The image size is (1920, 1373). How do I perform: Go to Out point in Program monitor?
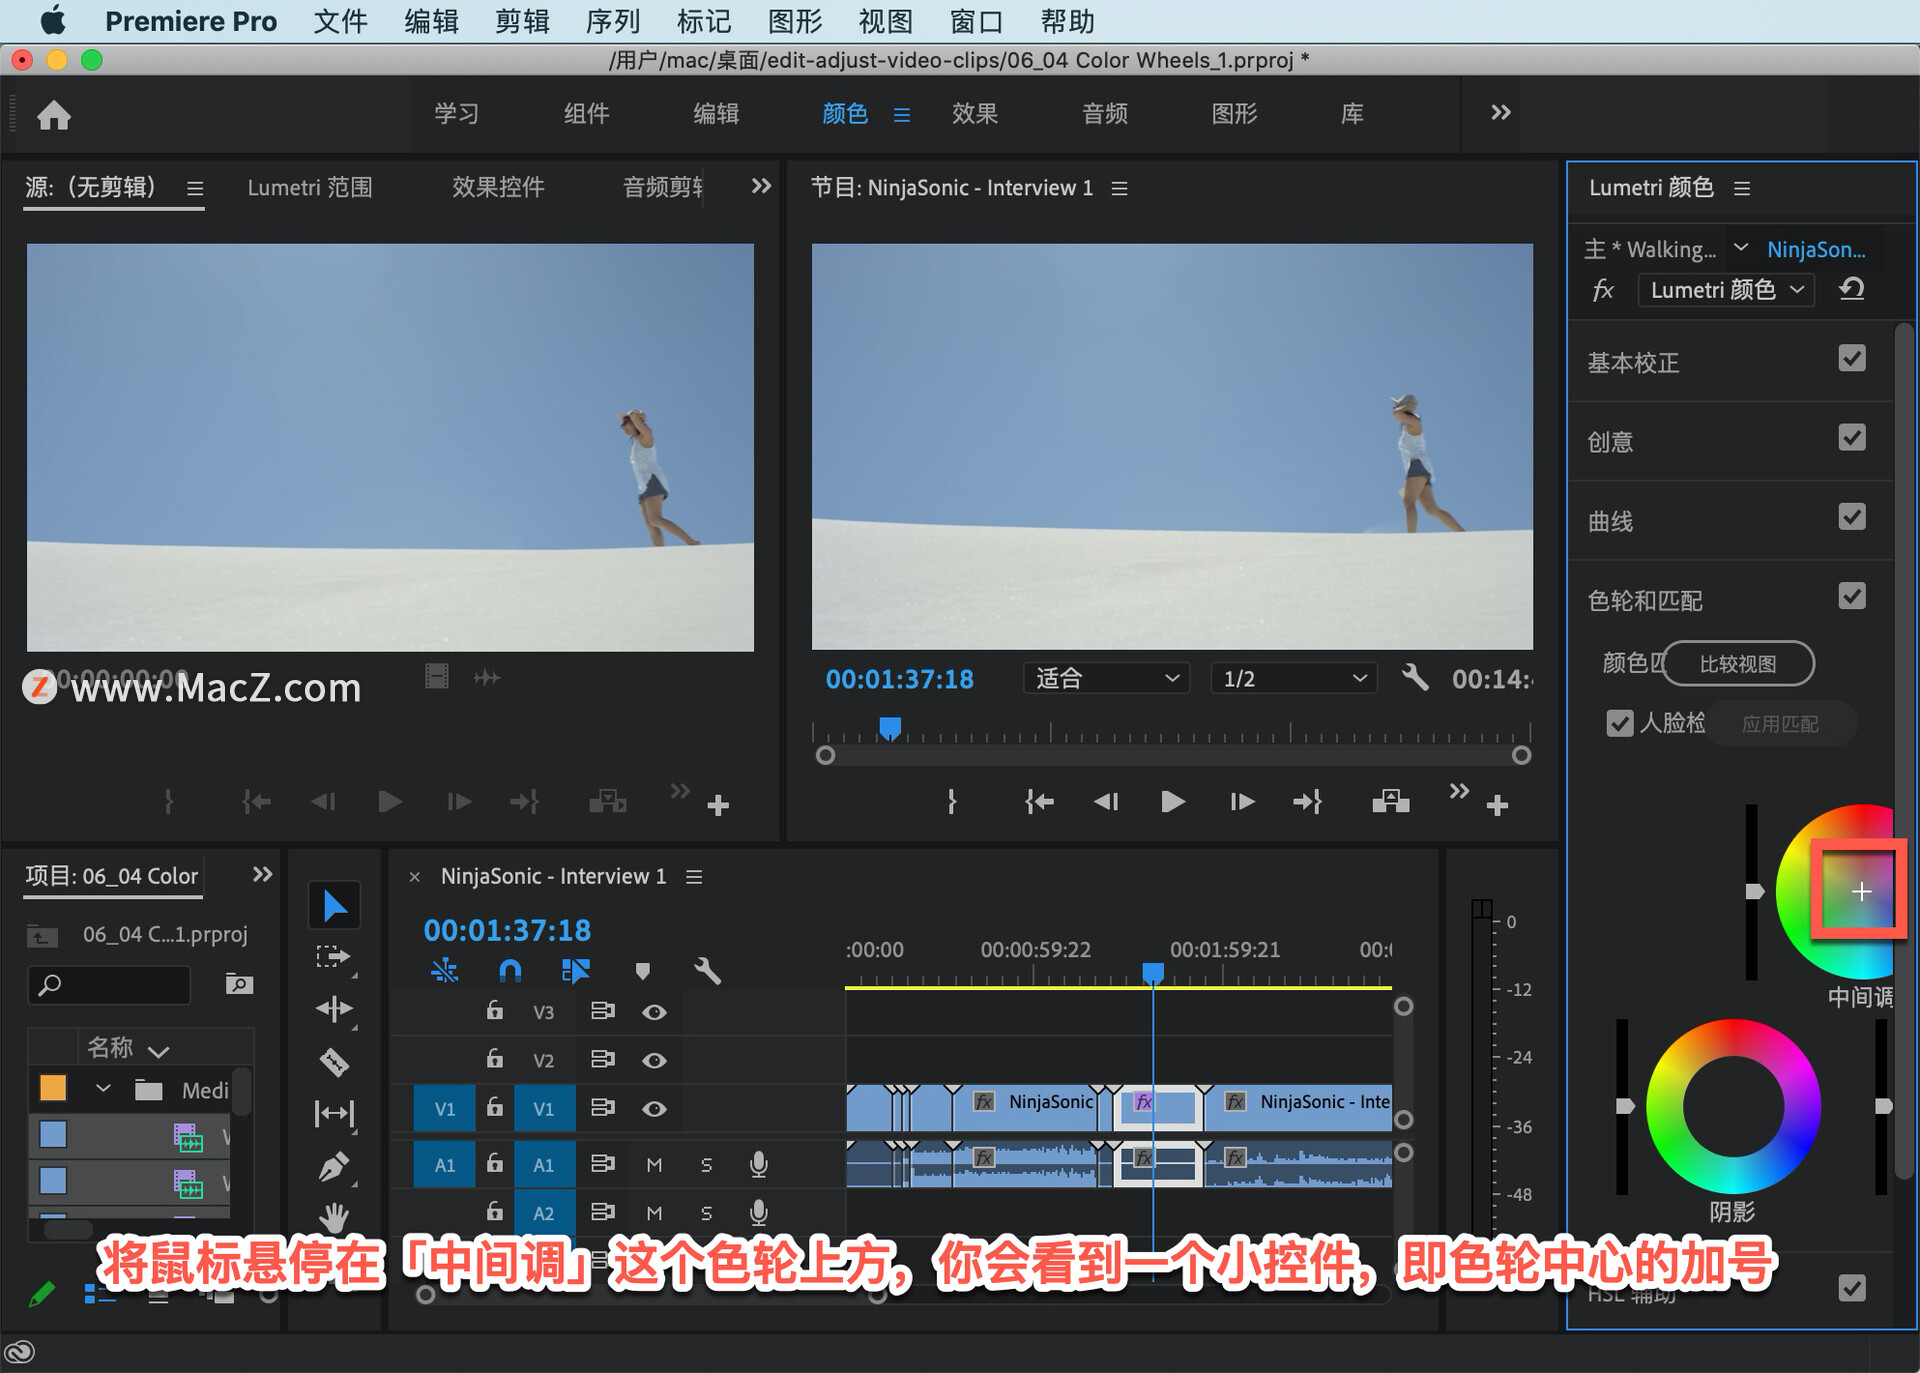tap(1308, 802)
